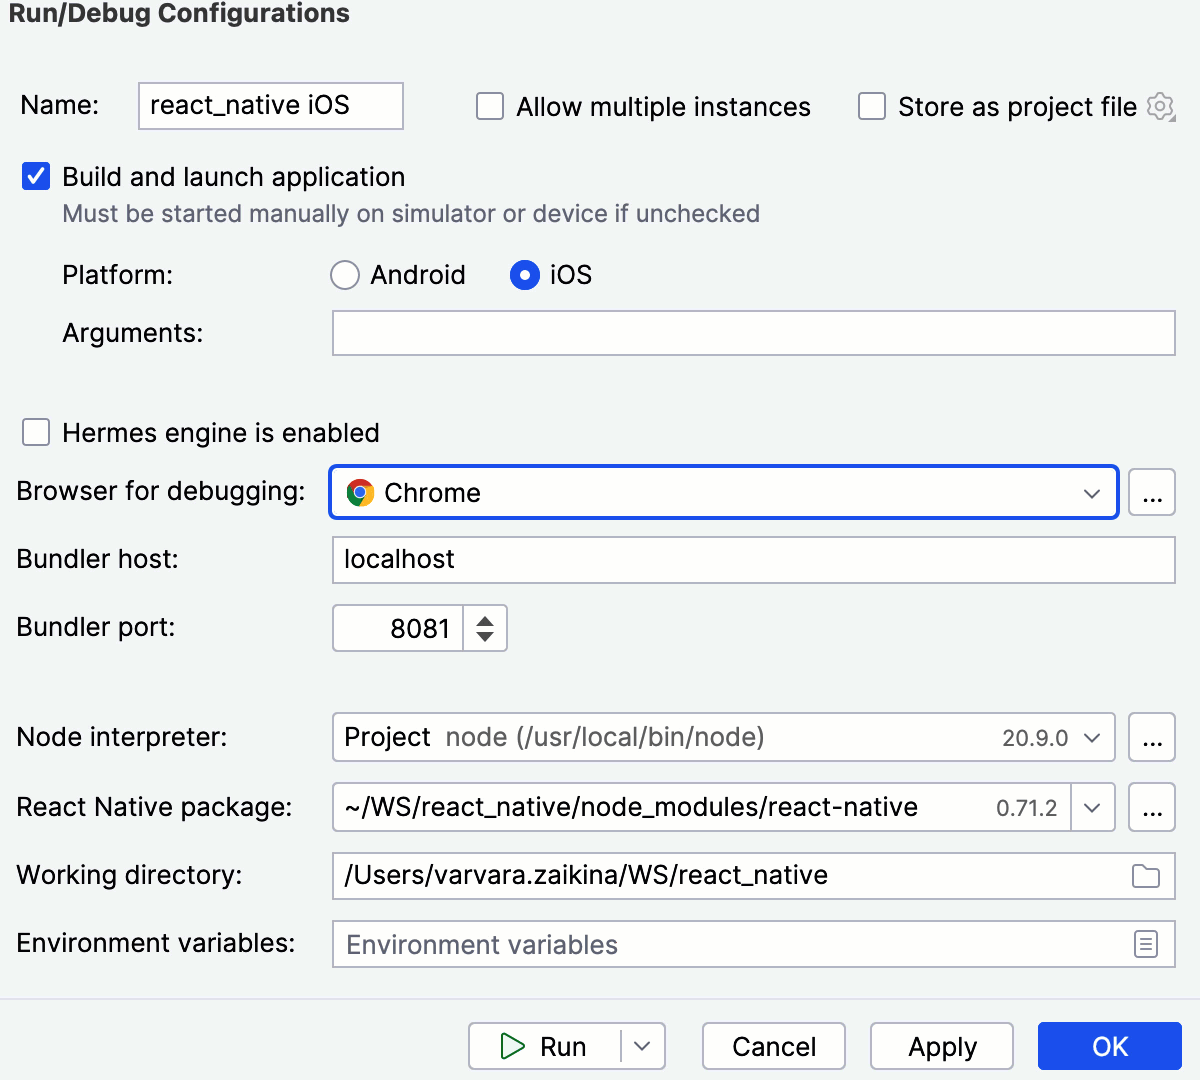The height and width of the screenshot is (1080, 1200).
Task: Click the ellipsis button beside Browser for debugging
Action: pyautogui.click(x=1152, y=492)
